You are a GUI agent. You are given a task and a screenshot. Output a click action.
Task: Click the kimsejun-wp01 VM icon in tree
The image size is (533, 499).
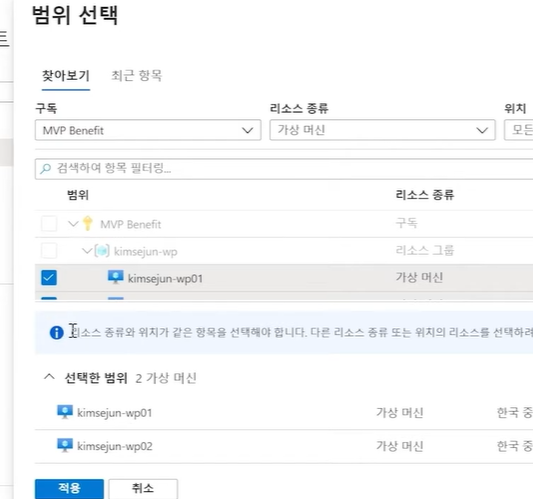116,277
